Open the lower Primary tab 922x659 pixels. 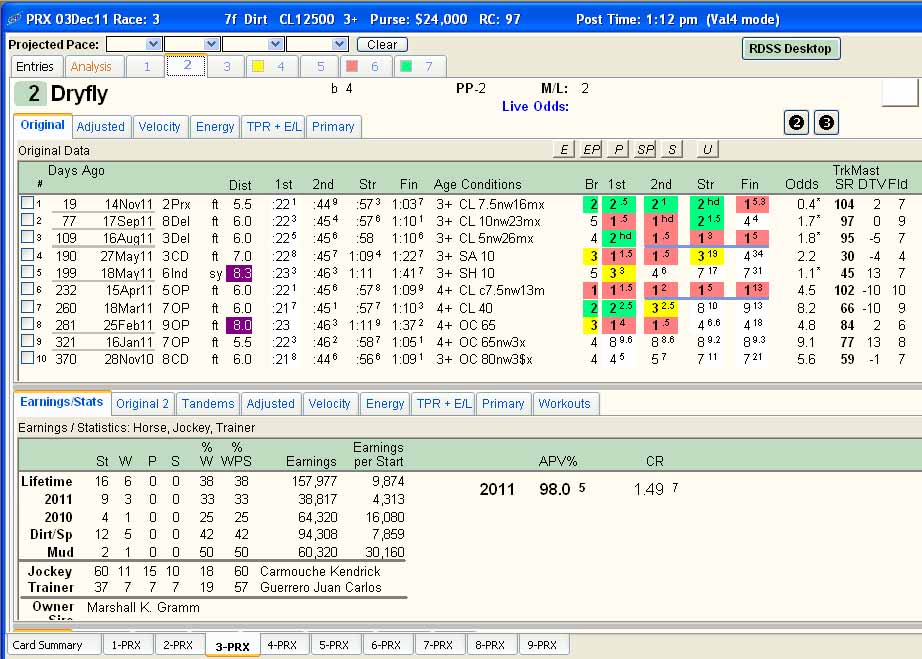pyautogui.click(x=503, y=403)
